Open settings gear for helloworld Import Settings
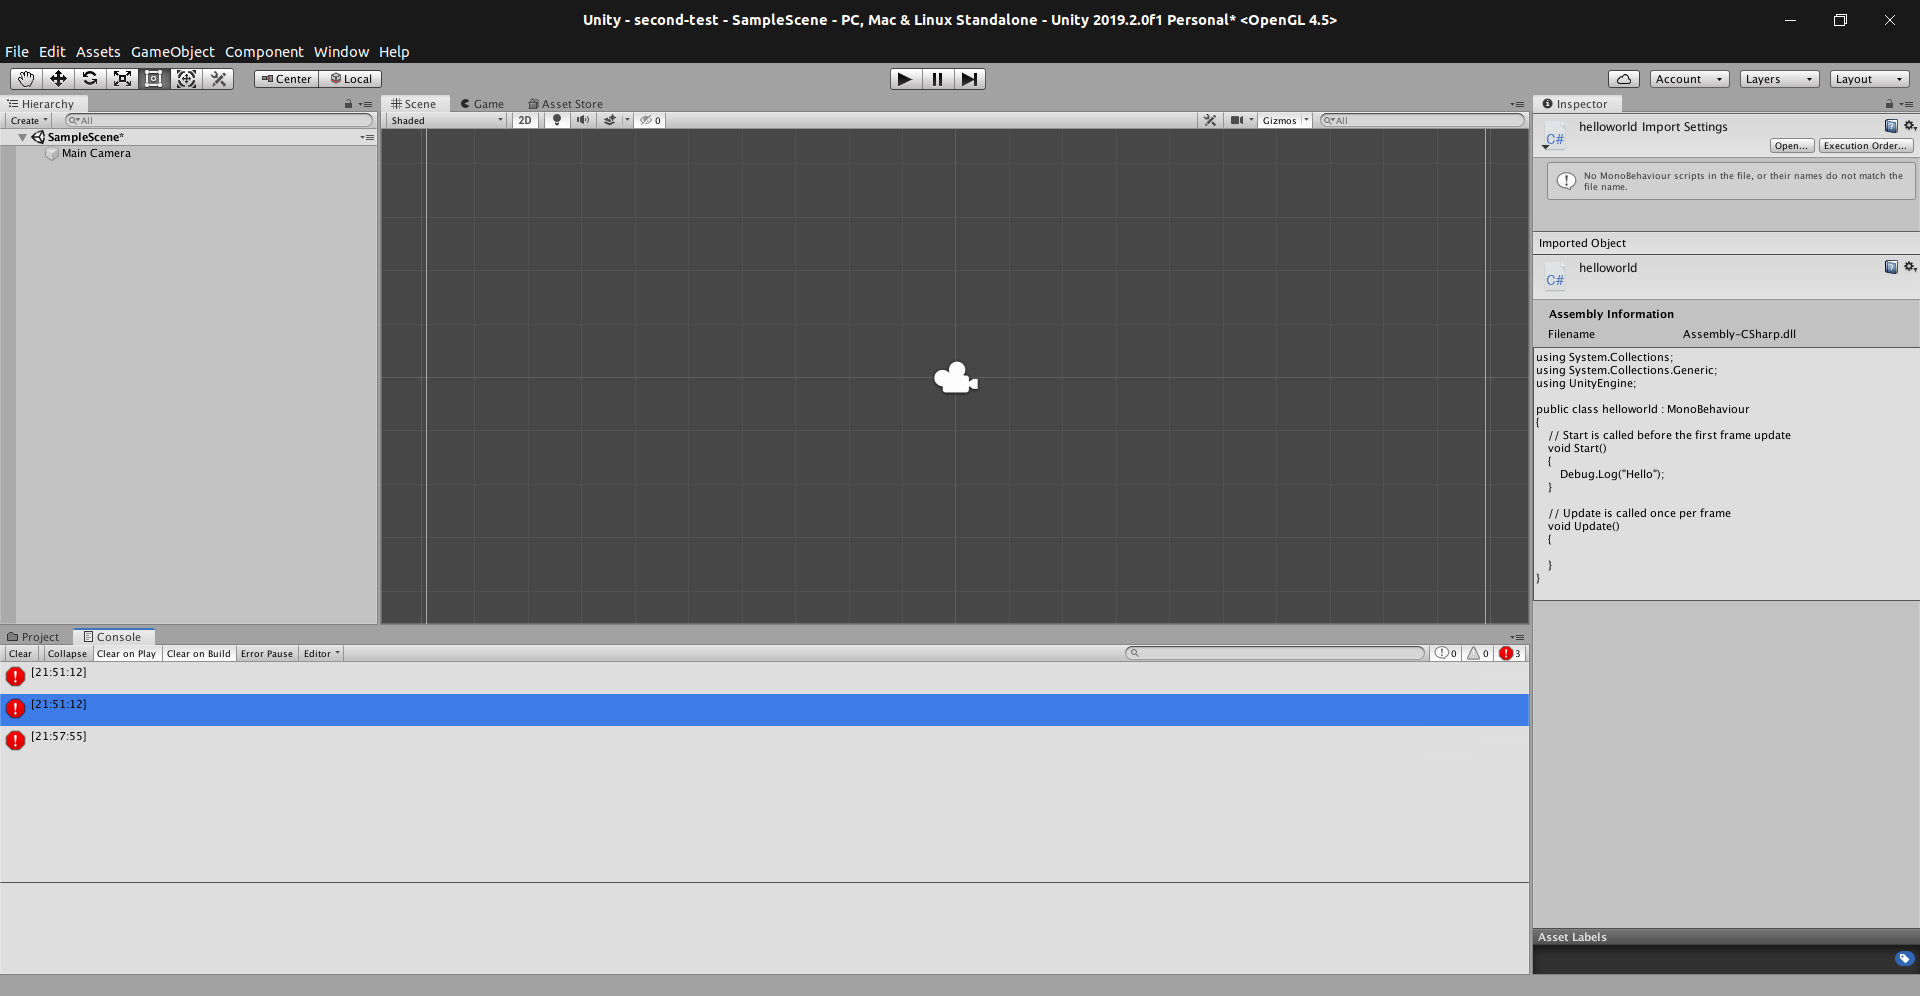Viewport: 1920px width, 996px height. 1910,126
